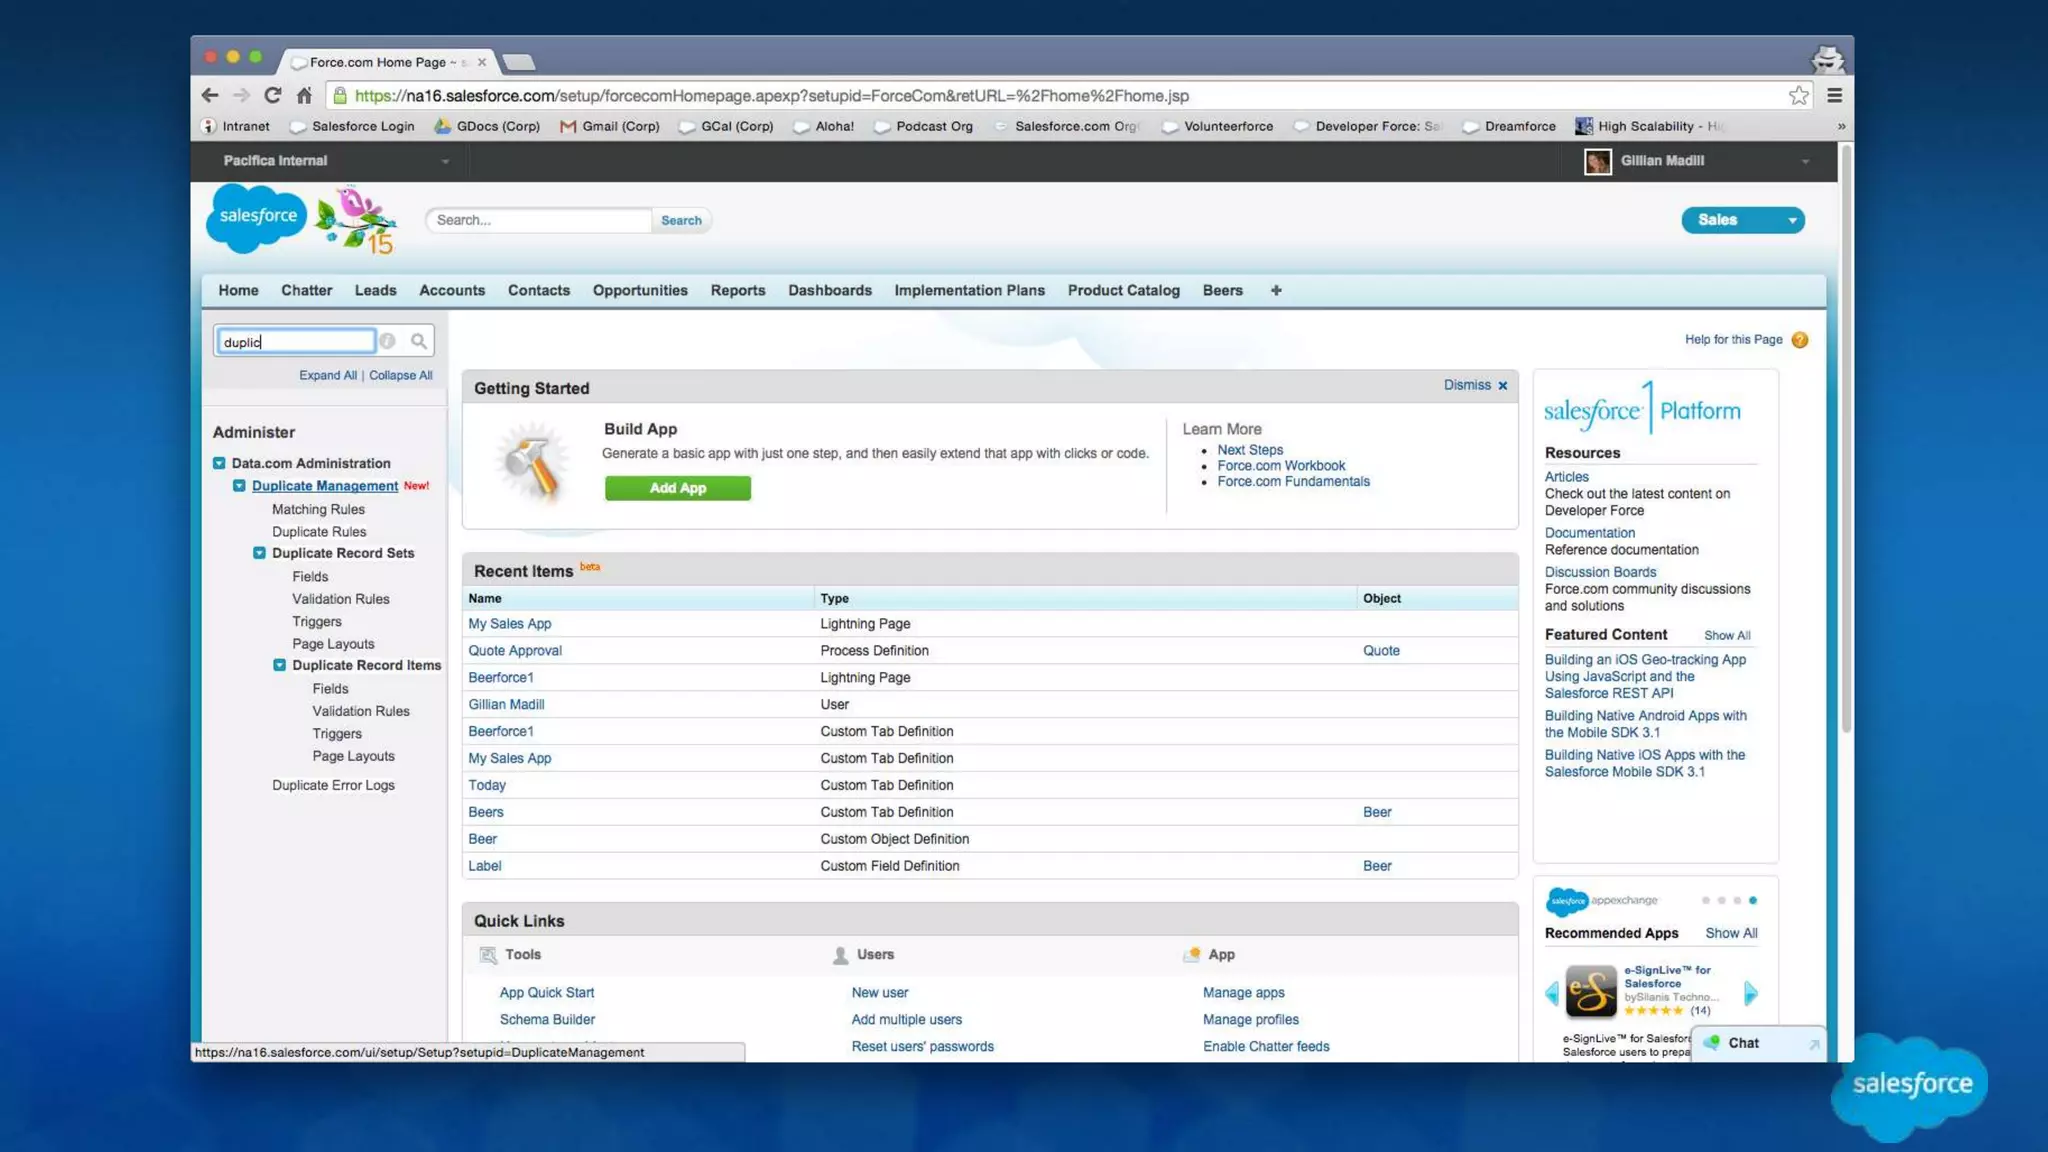Open the Chrome hamburger menu icon
This screenshot has width=2048, height=1152.
point(1834,95)
